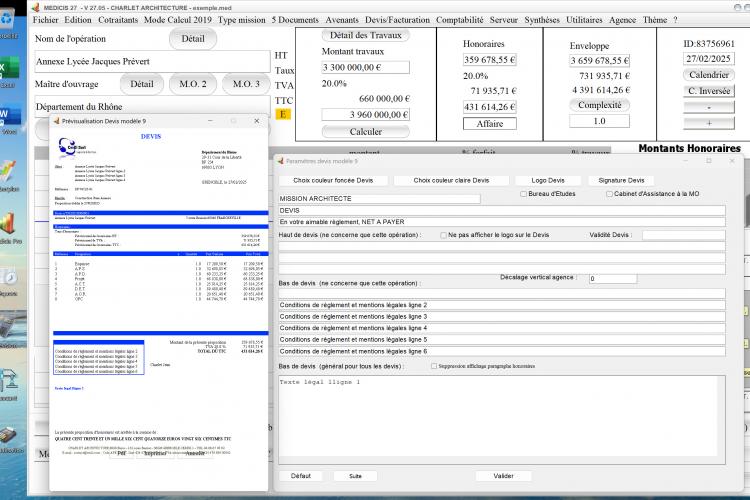
Task: Click the logo image in the Devis preview
Action: coord(73,146)
